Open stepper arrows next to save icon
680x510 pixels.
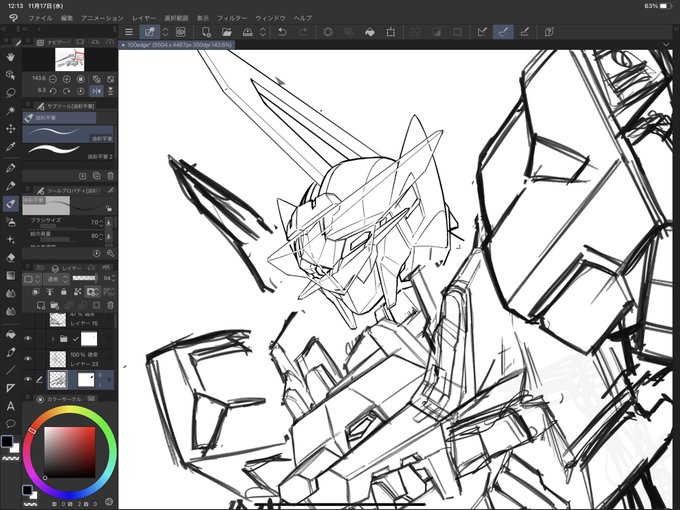(x=263, y=32)
